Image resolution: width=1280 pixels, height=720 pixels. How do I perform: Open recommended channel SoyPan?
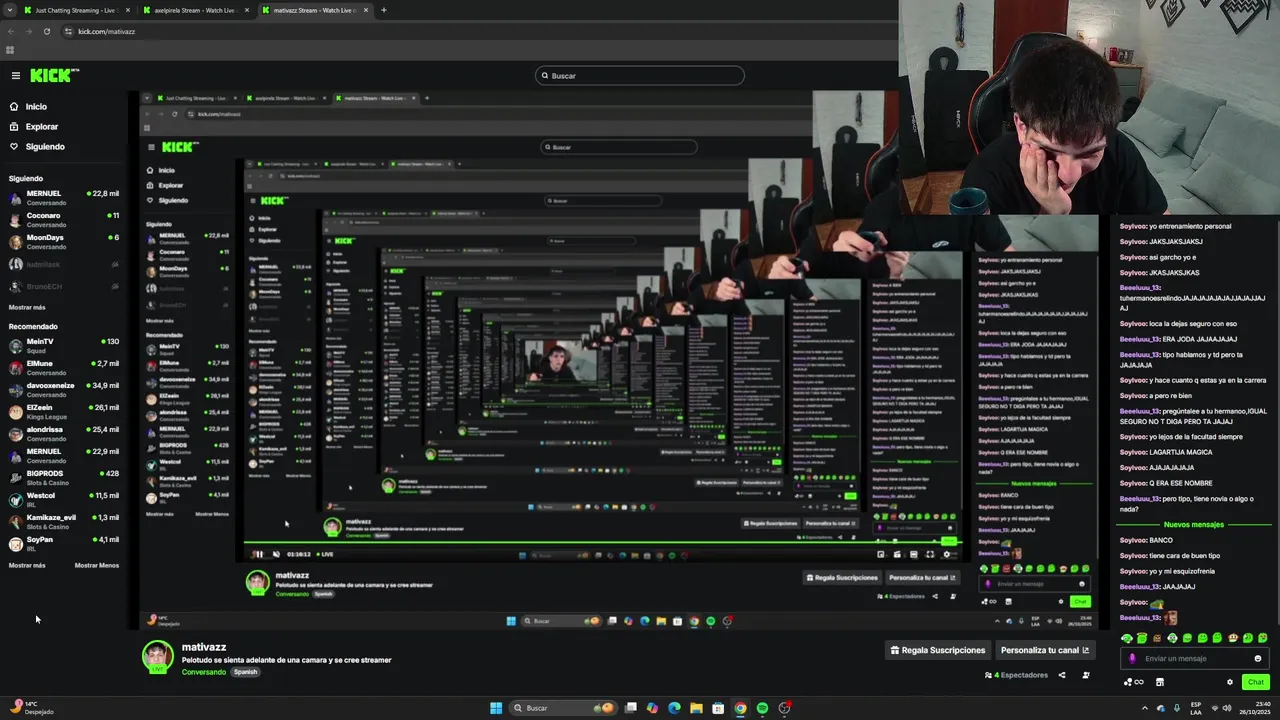point(64,543)
